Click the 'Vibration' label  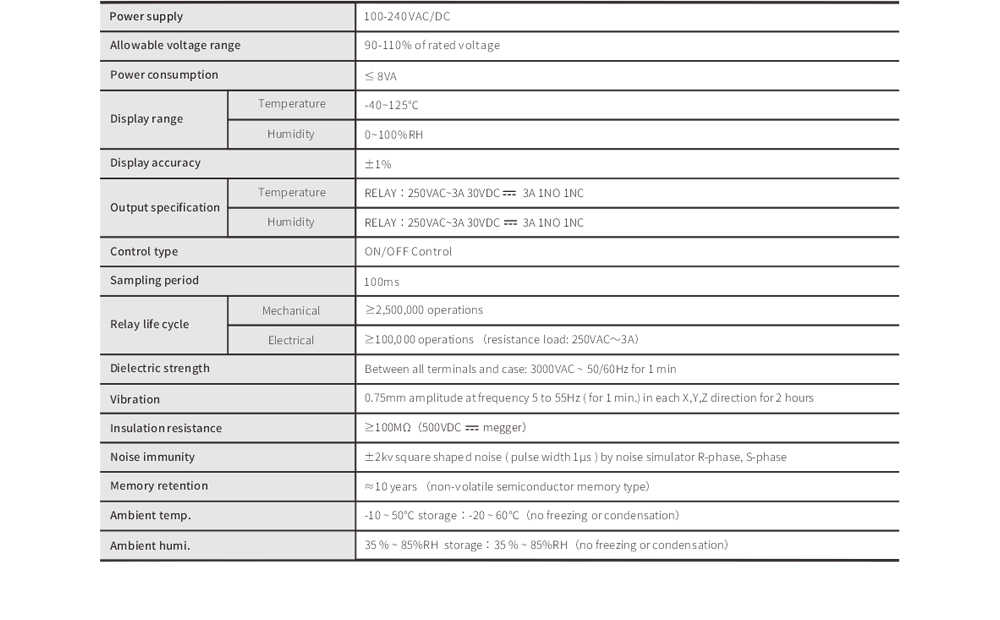coord(135,399)
